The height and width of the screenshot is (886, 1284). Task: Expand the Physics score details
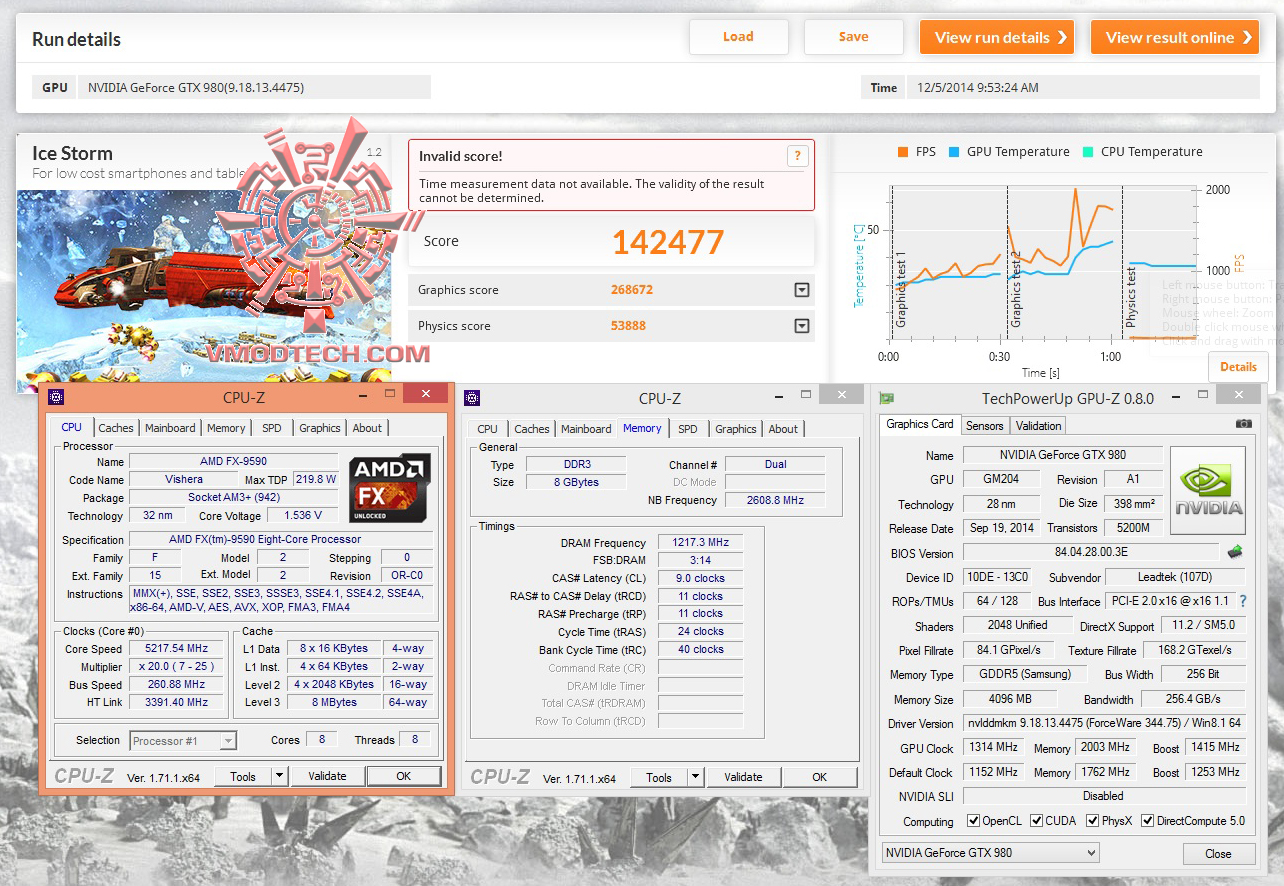(x=801, y=326)
